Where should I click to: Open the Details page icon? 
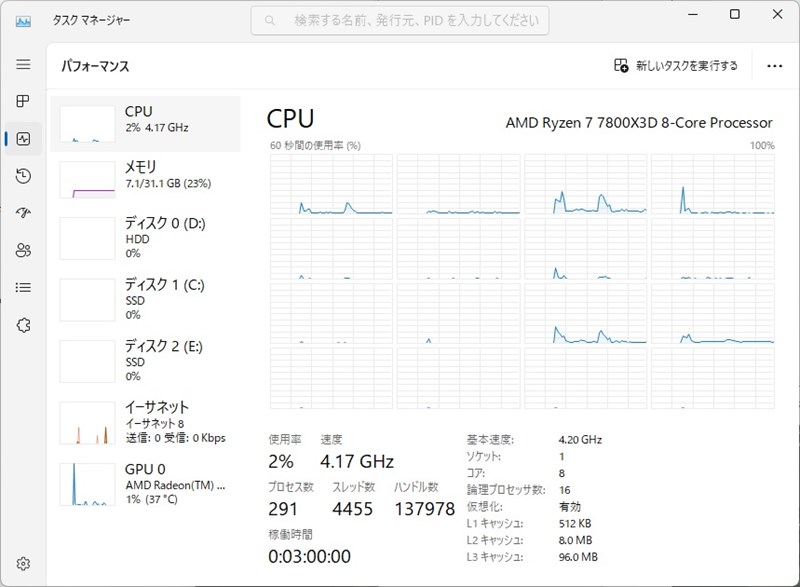(23, 287)
